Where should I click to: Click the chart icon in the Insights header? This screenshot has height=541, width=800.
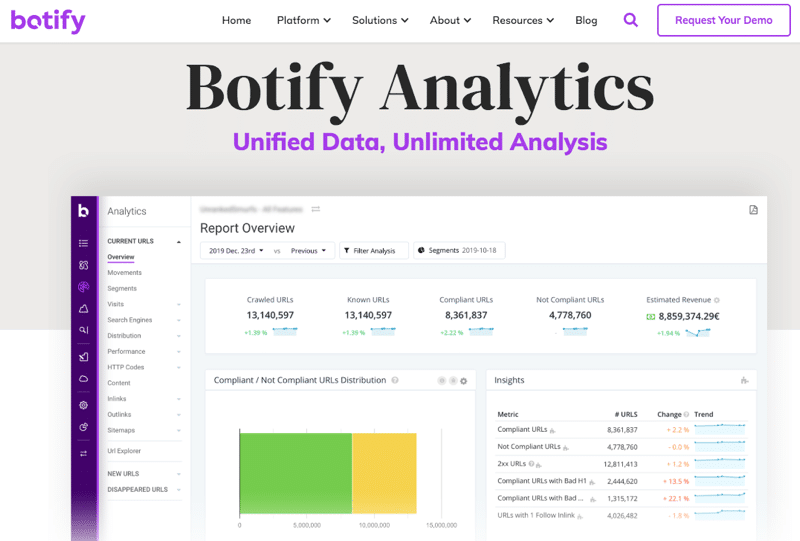click(x=744, y=380)
